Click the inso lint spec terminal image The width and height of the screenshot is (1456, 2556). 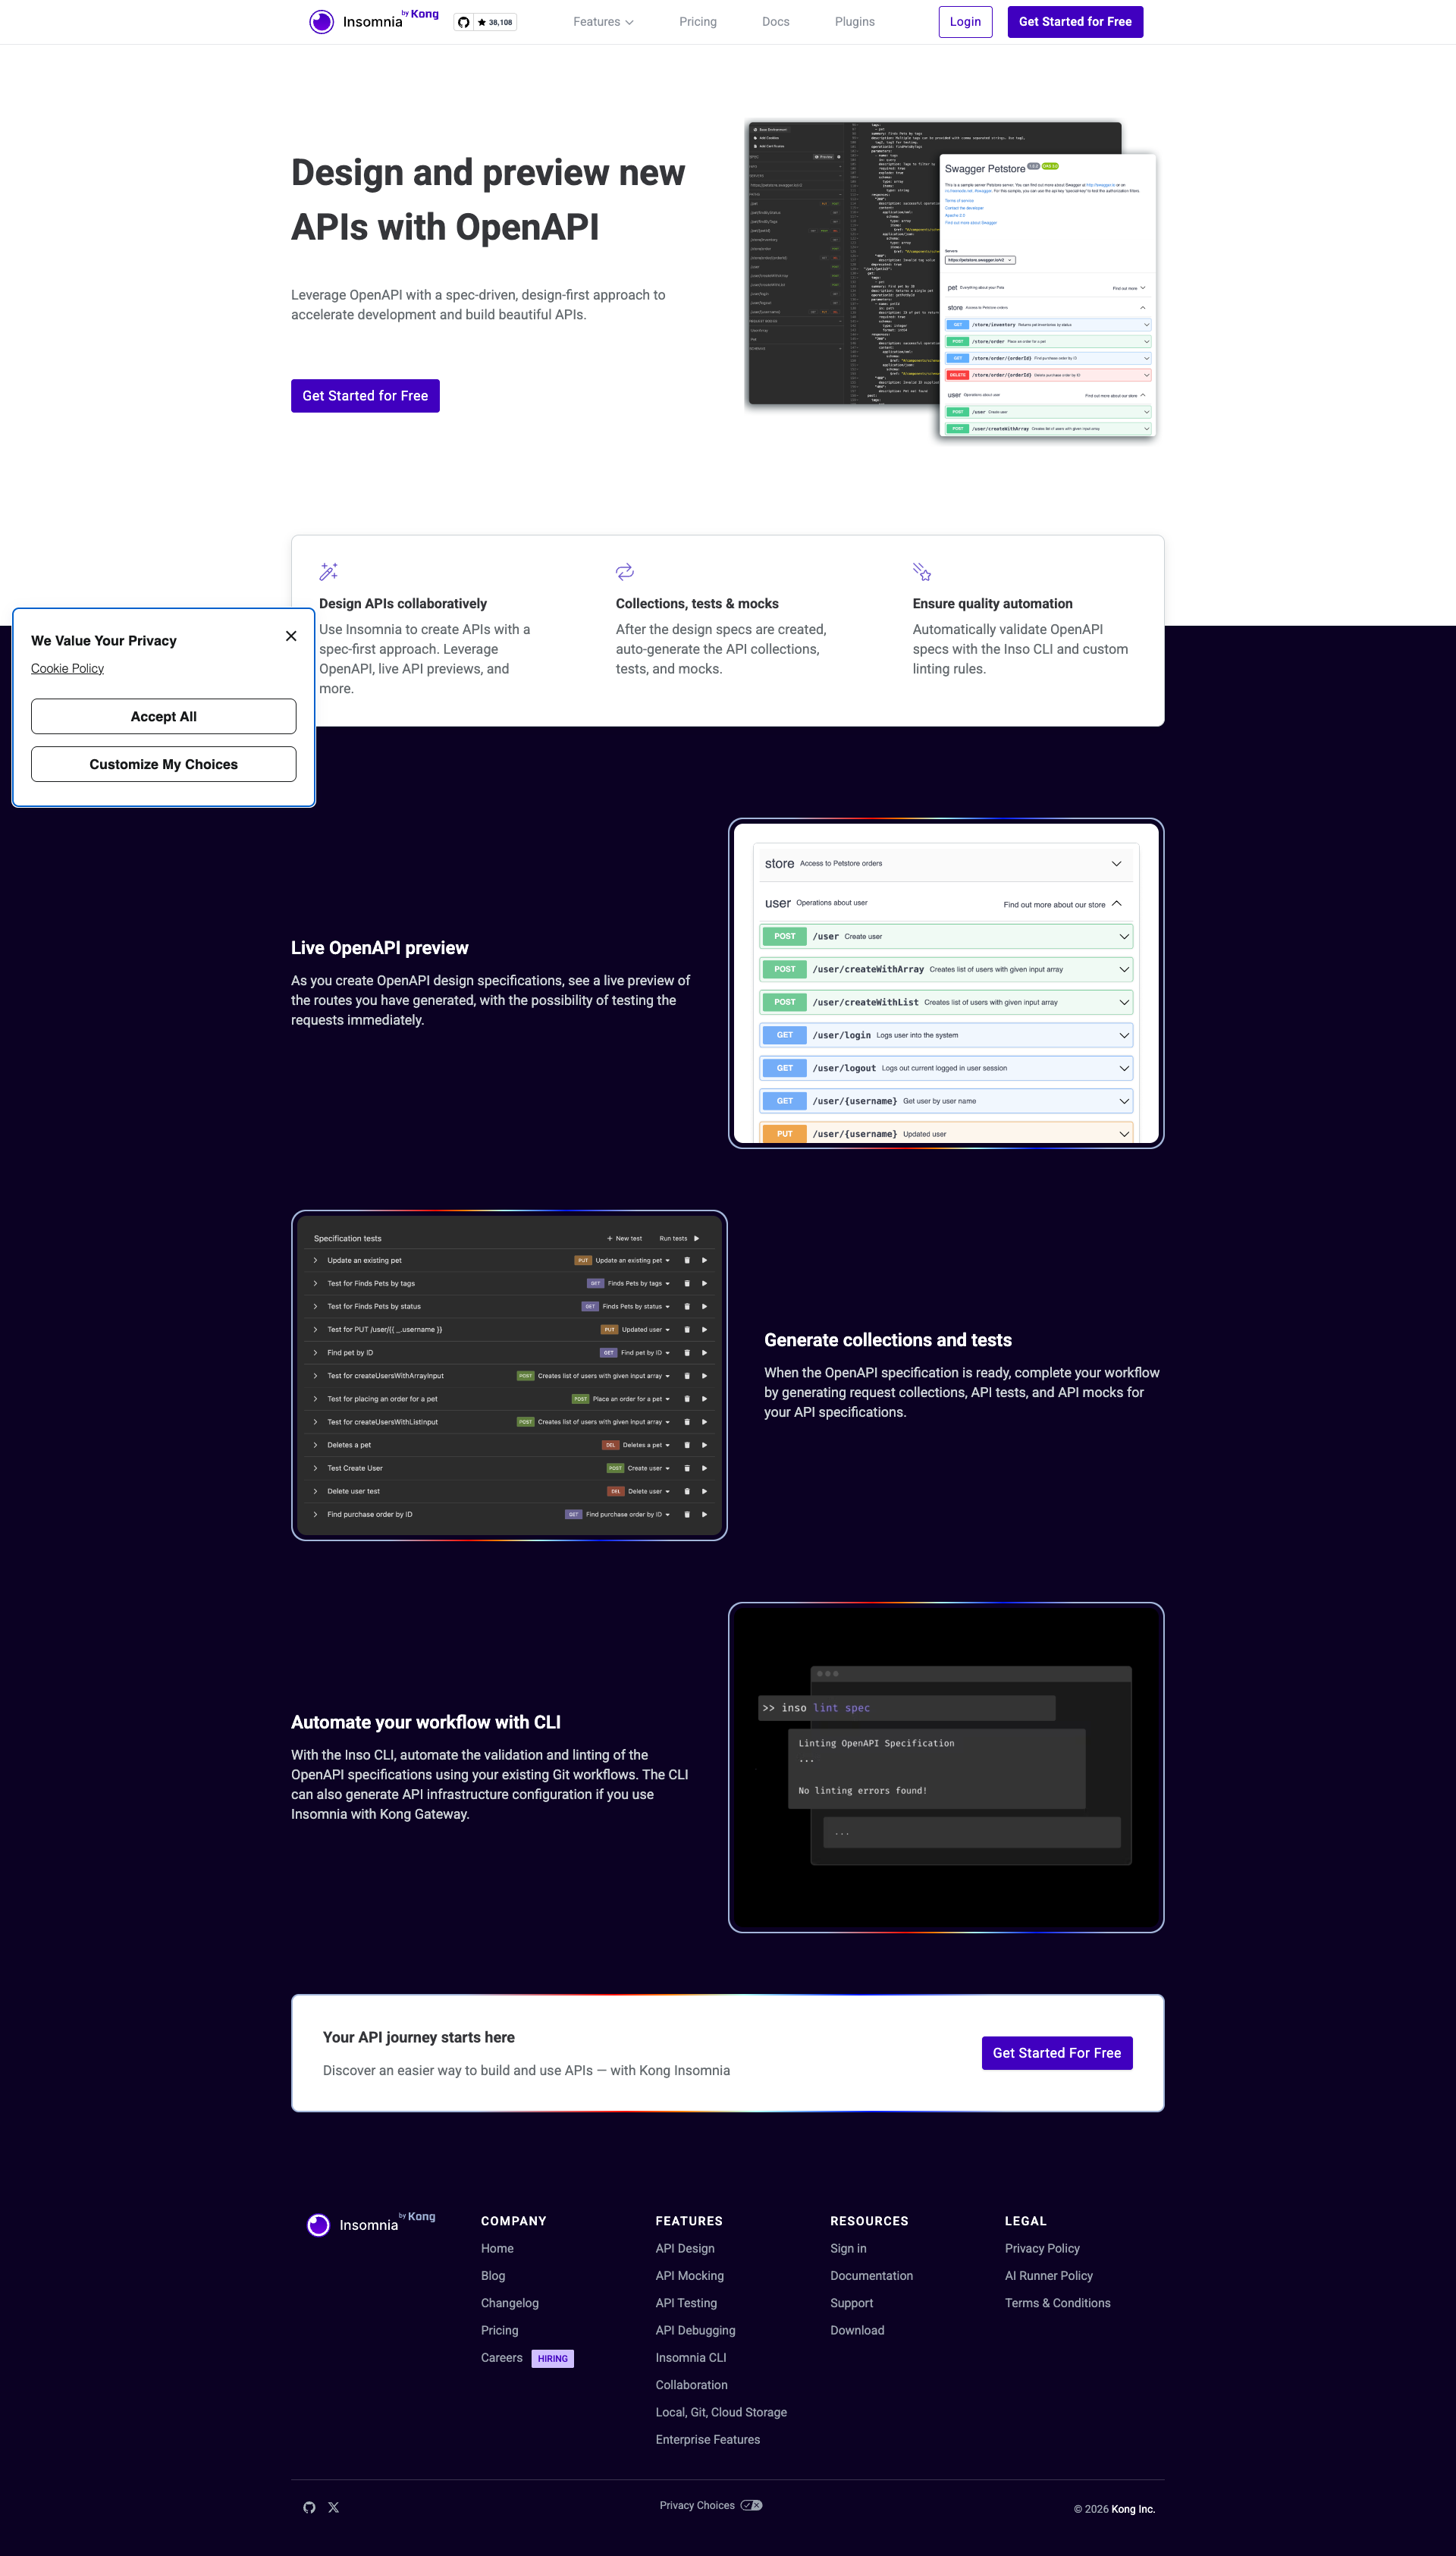pyautogui.click(x=946, y=1767)
